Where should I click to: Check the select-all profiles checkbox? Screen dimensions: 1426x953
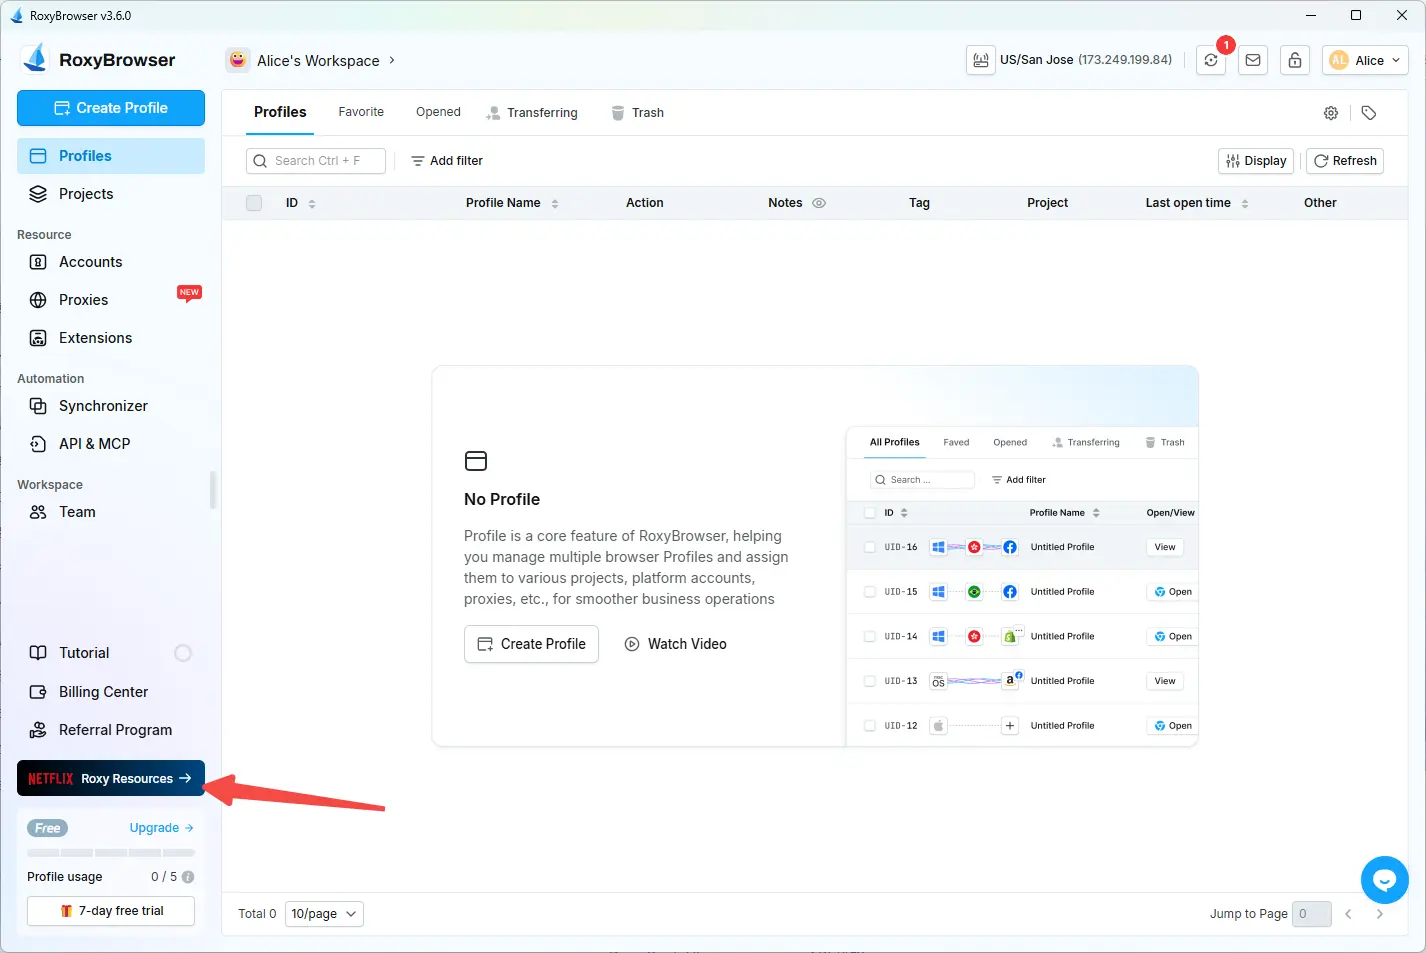[x=254, y=203]
